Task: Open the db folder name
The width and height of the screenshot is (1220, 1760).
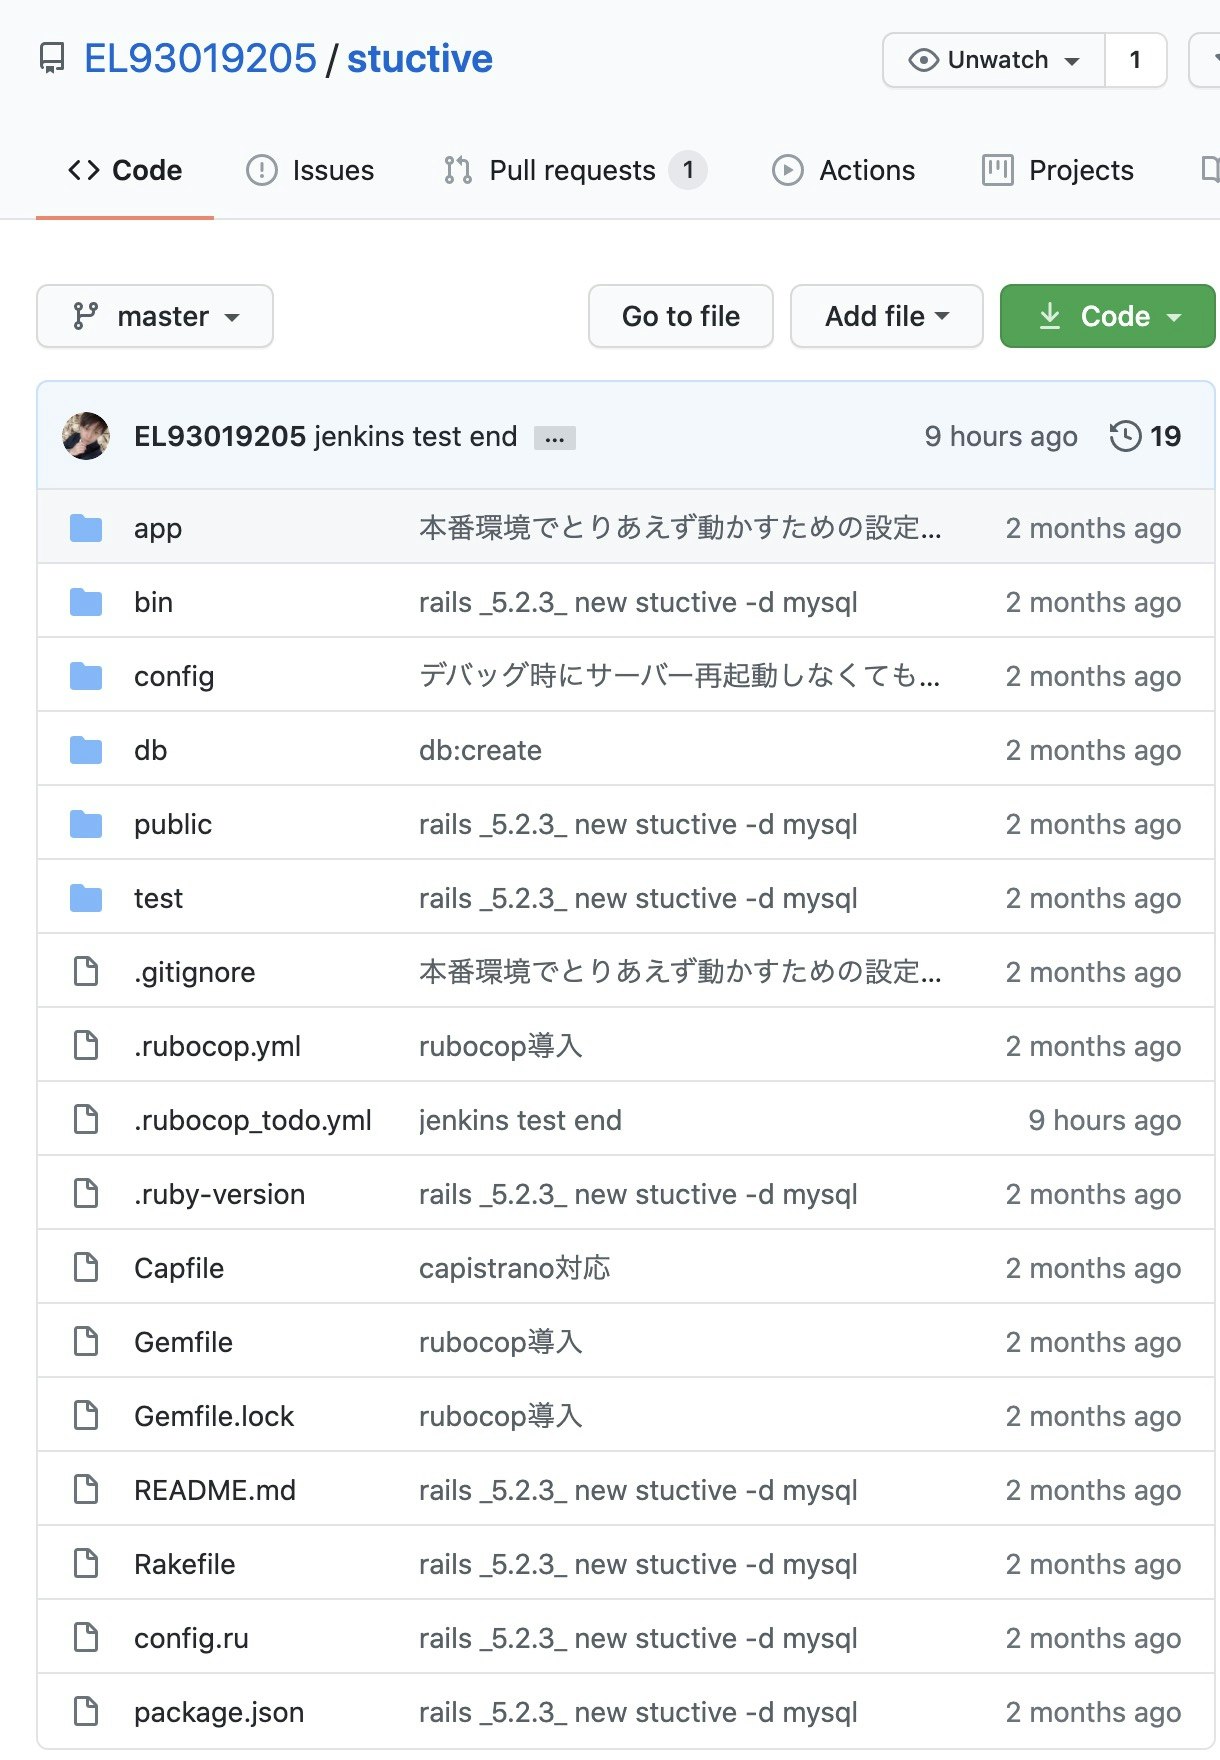Action: pyautogui.click(x=150, y=750)
